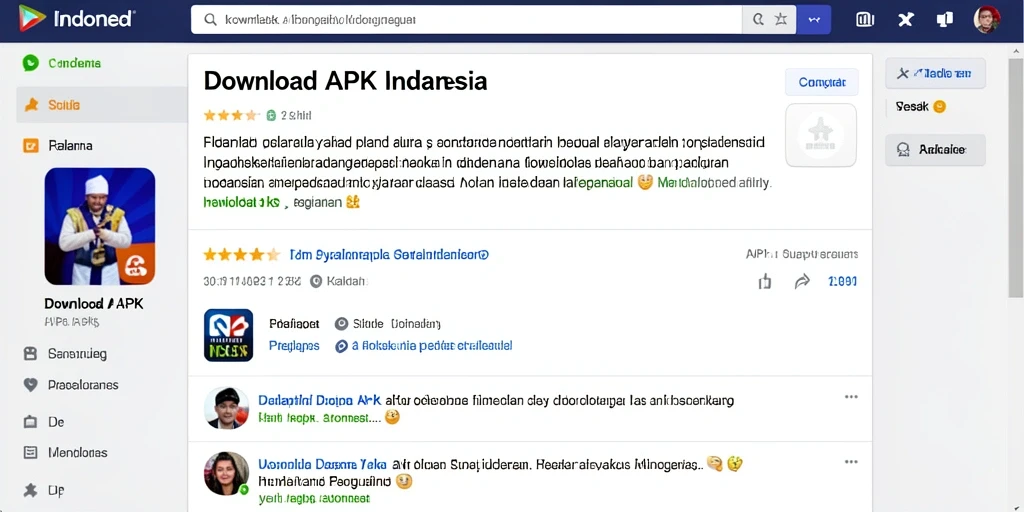Click the search input field
The height and width of the screenshot is (512, 1024).
tap(466, 20)
